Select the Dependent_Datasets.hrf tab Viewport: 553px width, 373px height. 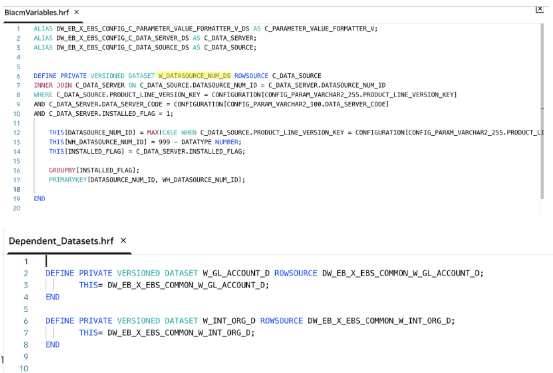coord(61,241)
